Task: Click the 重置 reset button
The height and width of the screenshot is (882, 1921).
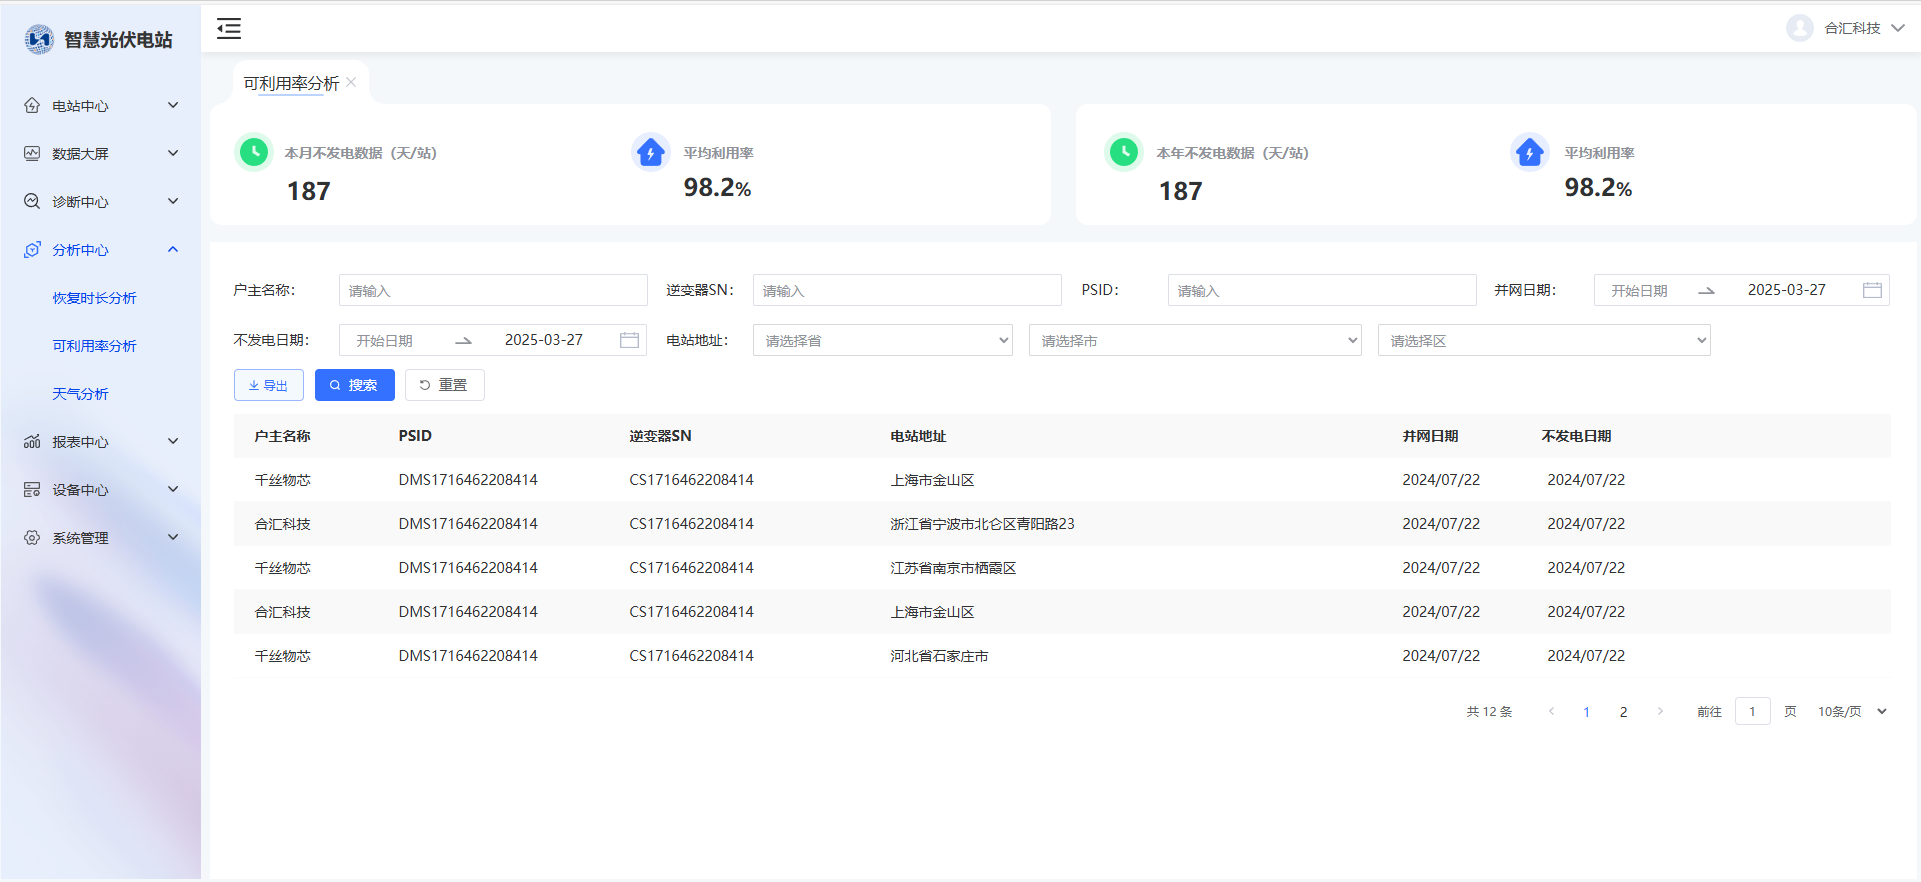Action: 444,385
